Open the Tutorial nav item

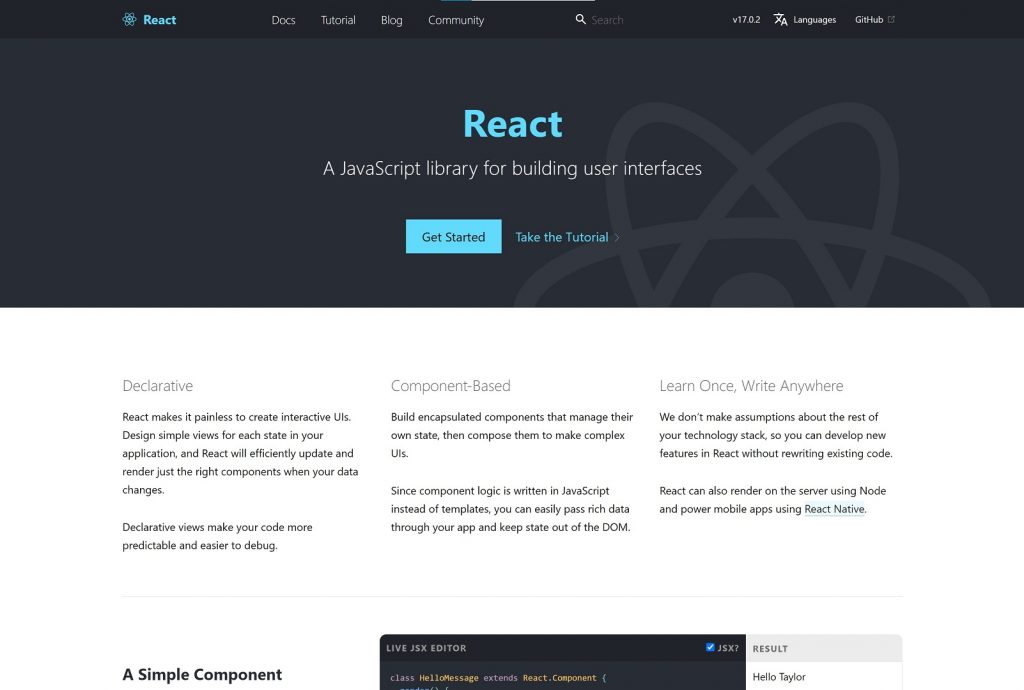338,20
